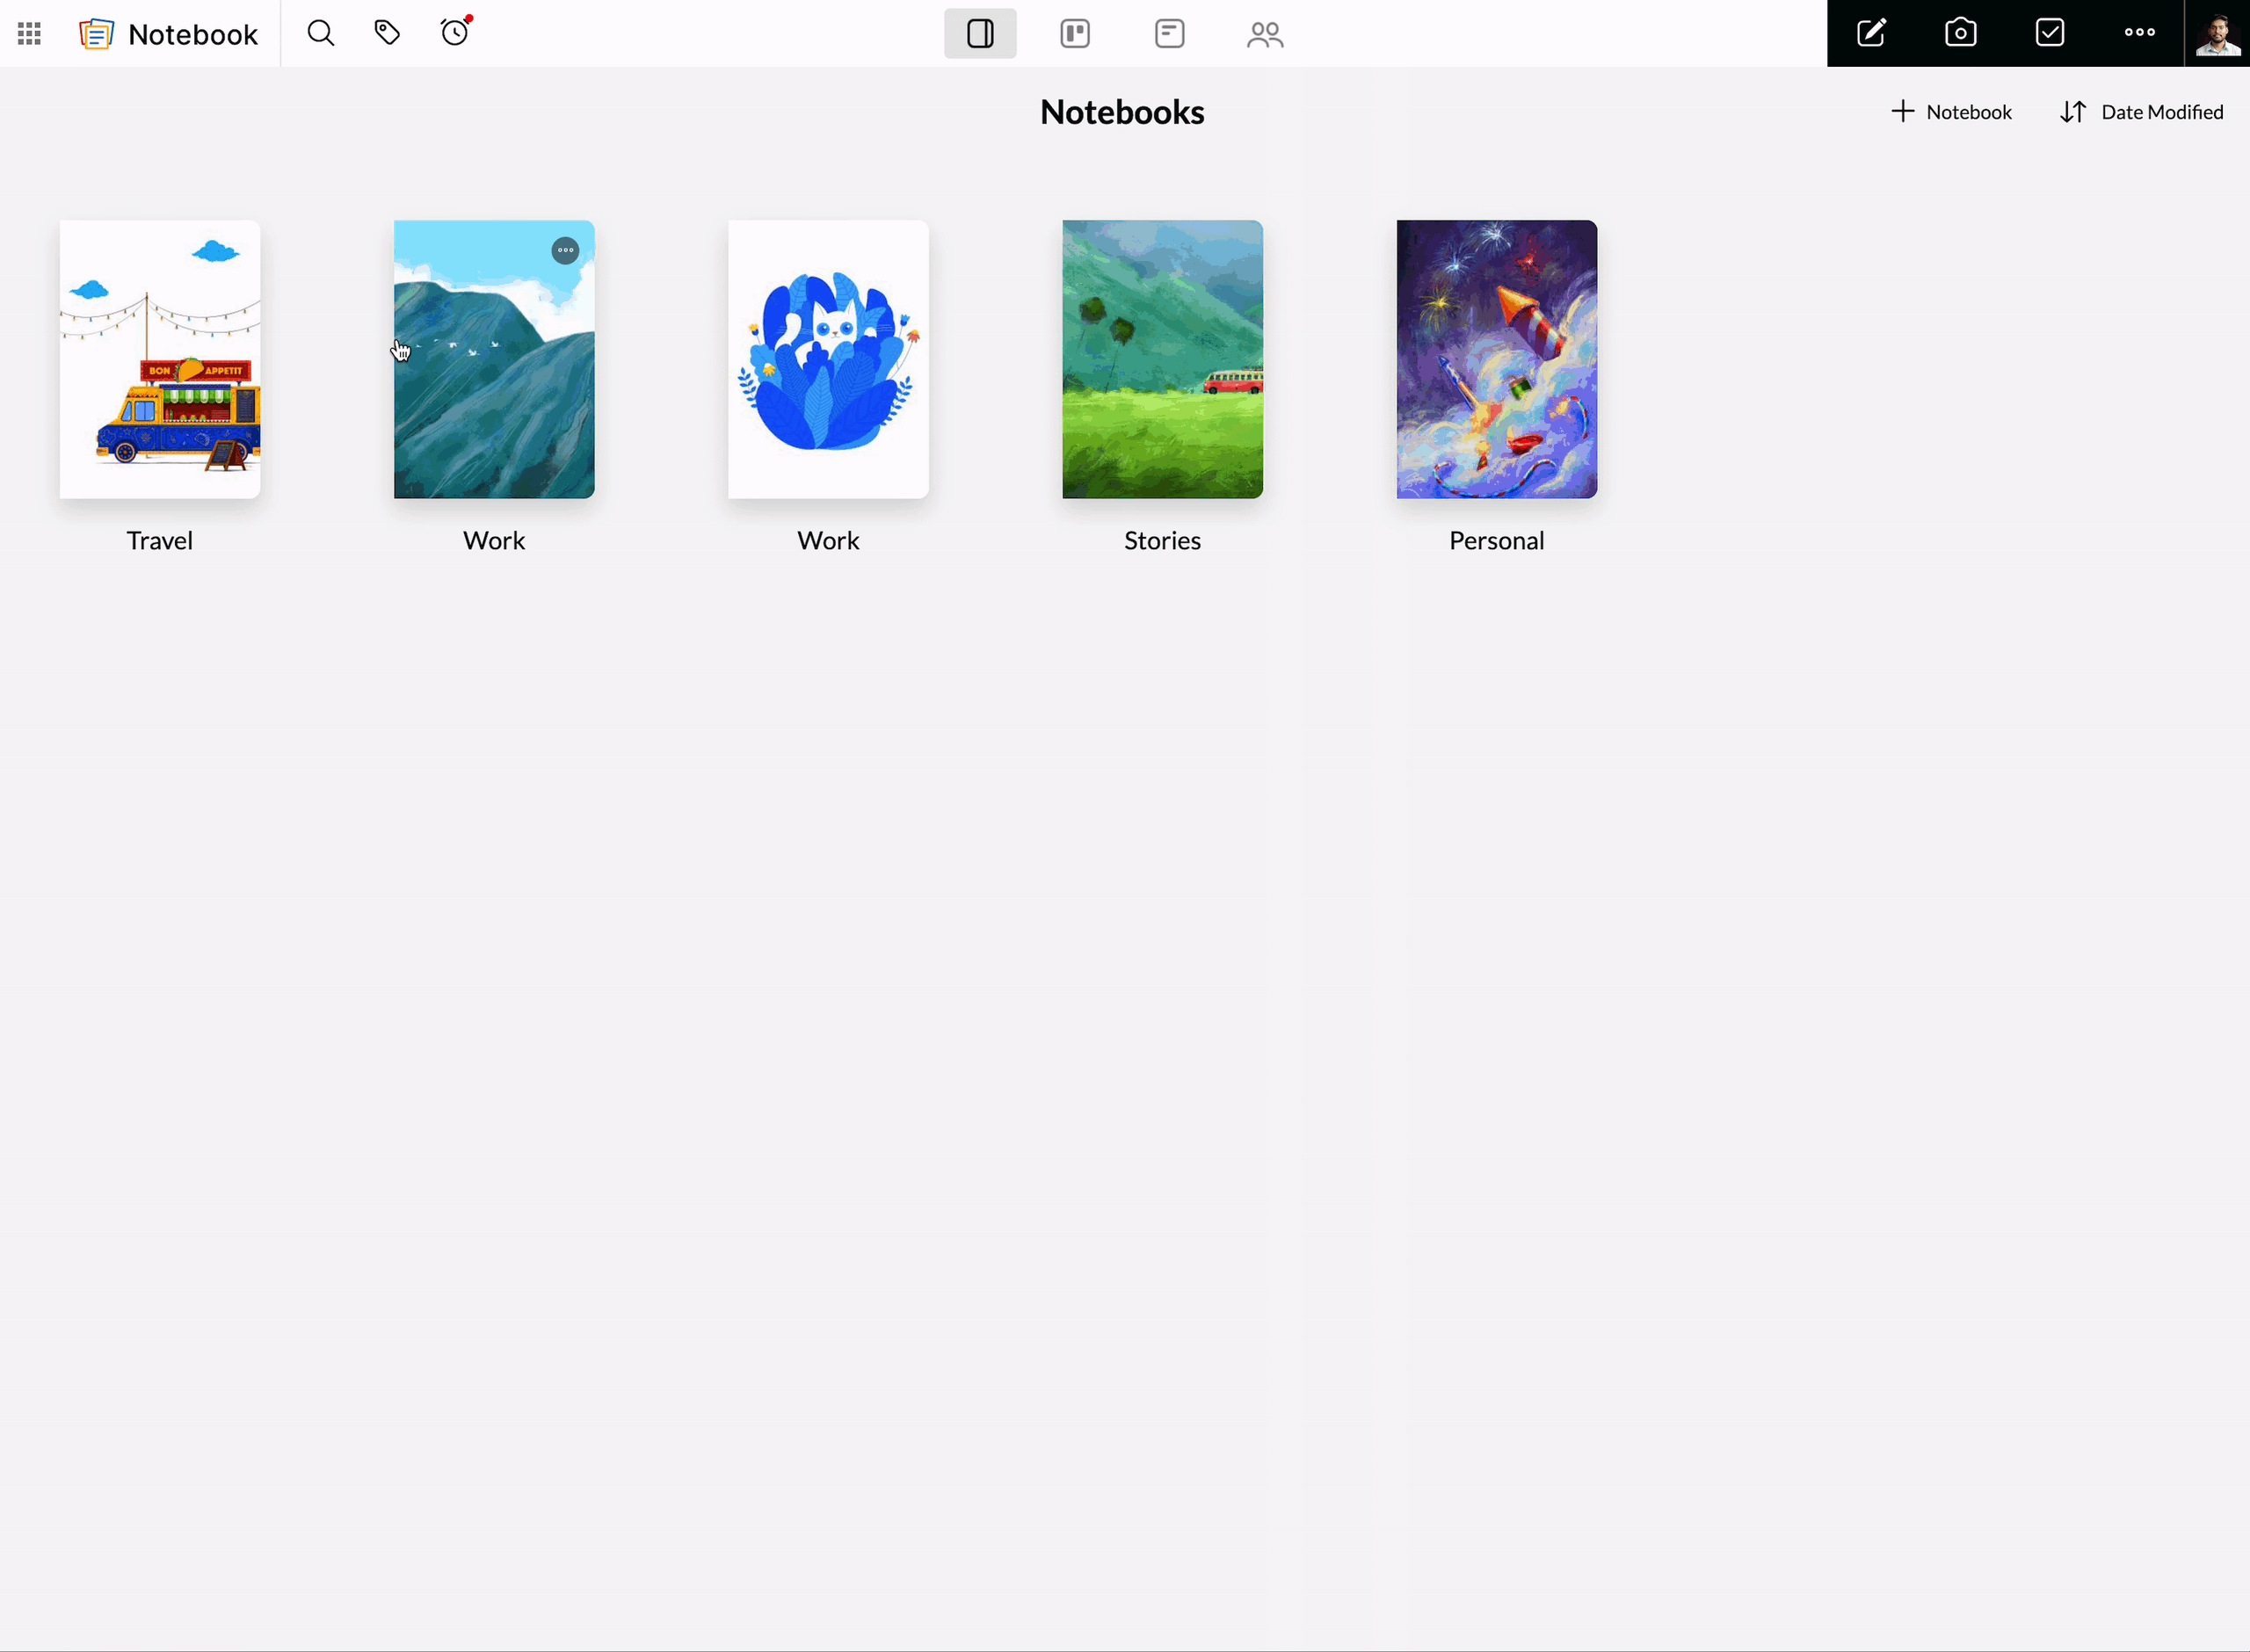Switch to all notes card view
Viewport: 2250px width, 1652px height.
point(1169,34)
